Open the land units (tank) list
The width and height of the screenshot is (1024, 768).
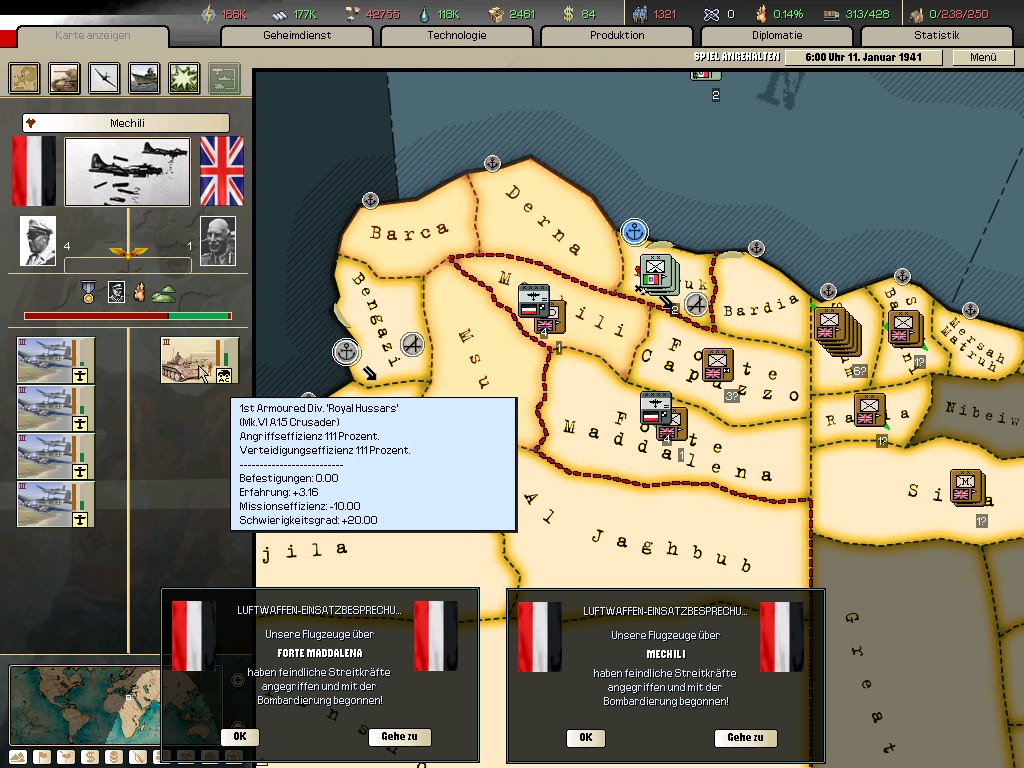tap(65, 78)
